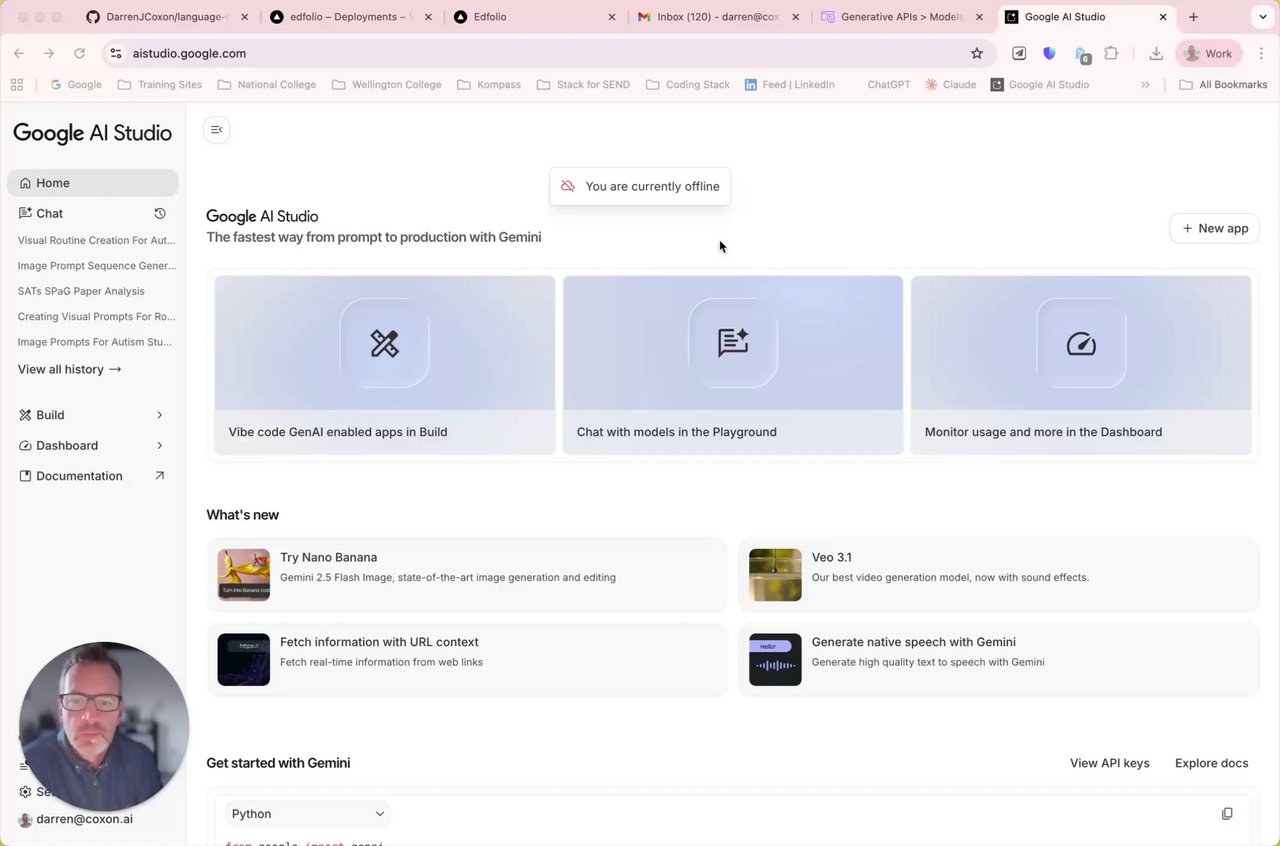Open the Claude bookmark
This screenshot has height=846, width=1280.
click(x=950, y=85)
